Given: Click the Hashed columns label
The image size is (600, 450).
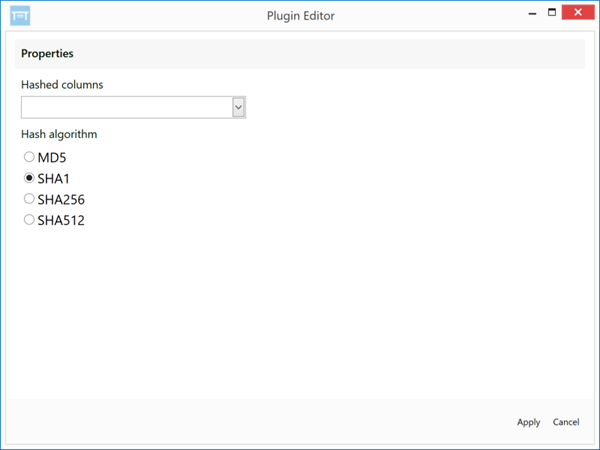Looking at the screenshot, I should point(62,85).
